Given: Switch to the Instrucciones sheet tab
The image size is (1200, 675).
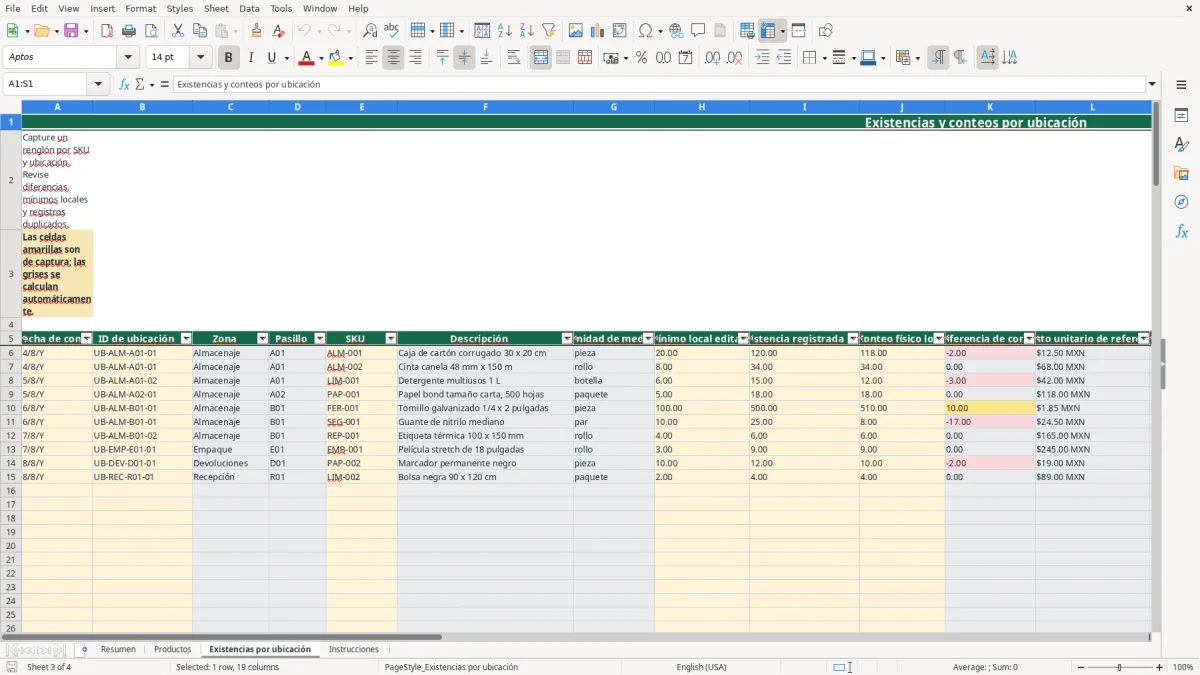Looking at the screenshot, I should pyautogui.click(x=354, y=649).
